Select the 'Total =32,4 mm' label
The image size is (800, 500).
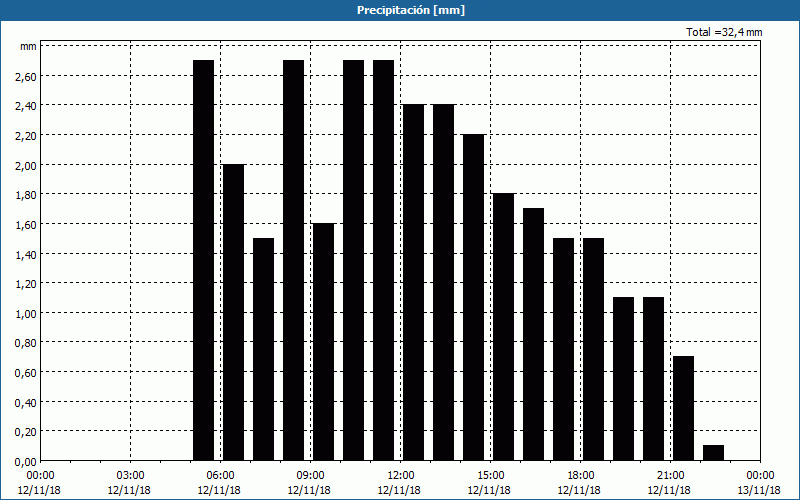[x=724, y=32]
